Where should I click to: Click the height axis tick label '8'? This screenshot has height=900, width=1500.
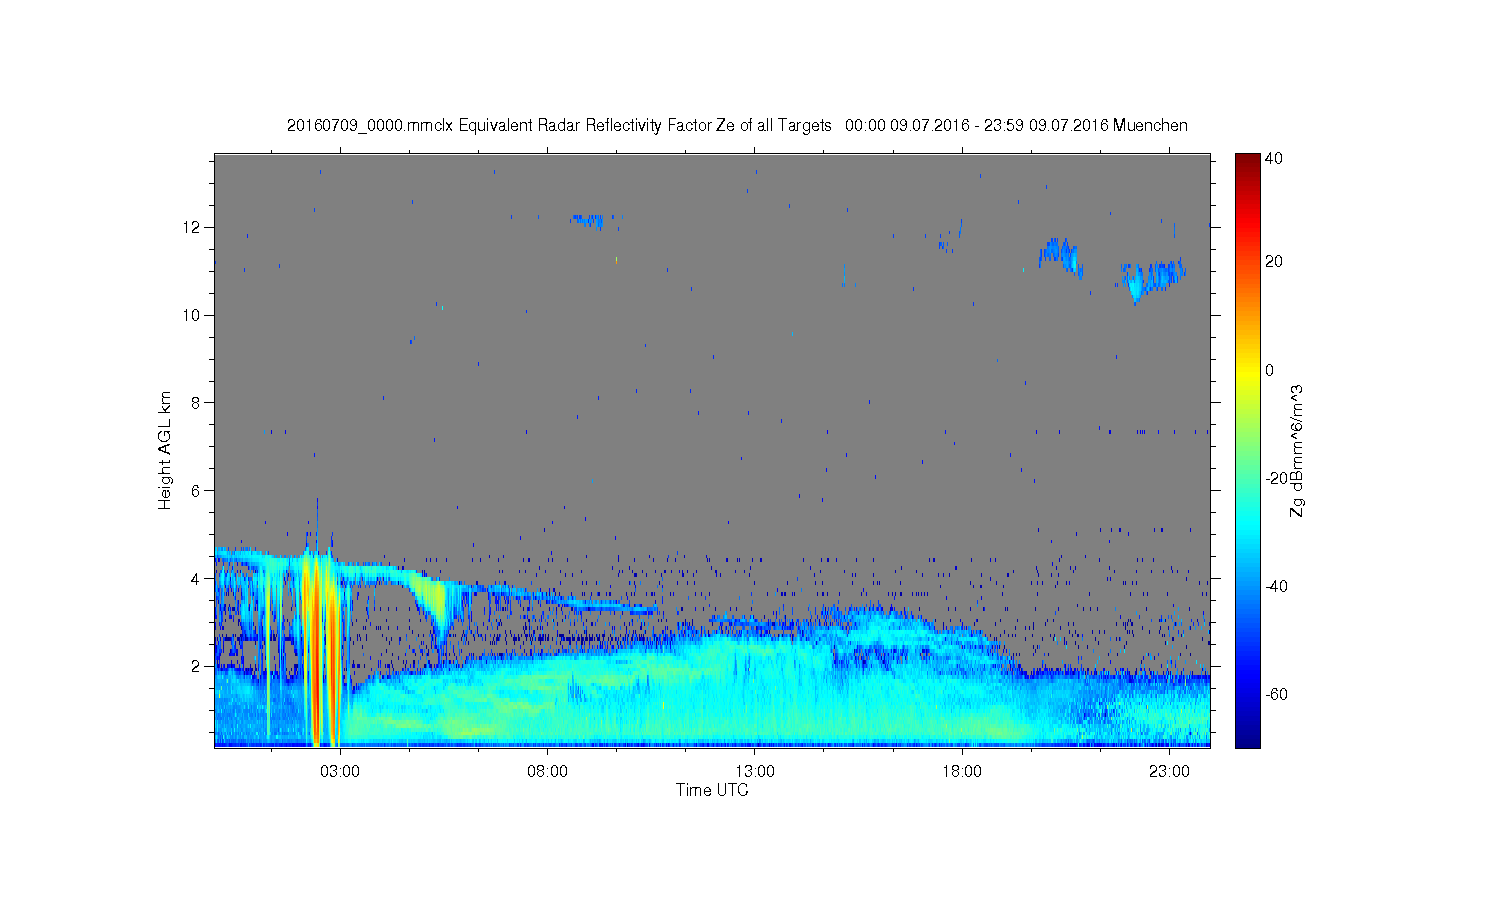pos(197,403)
